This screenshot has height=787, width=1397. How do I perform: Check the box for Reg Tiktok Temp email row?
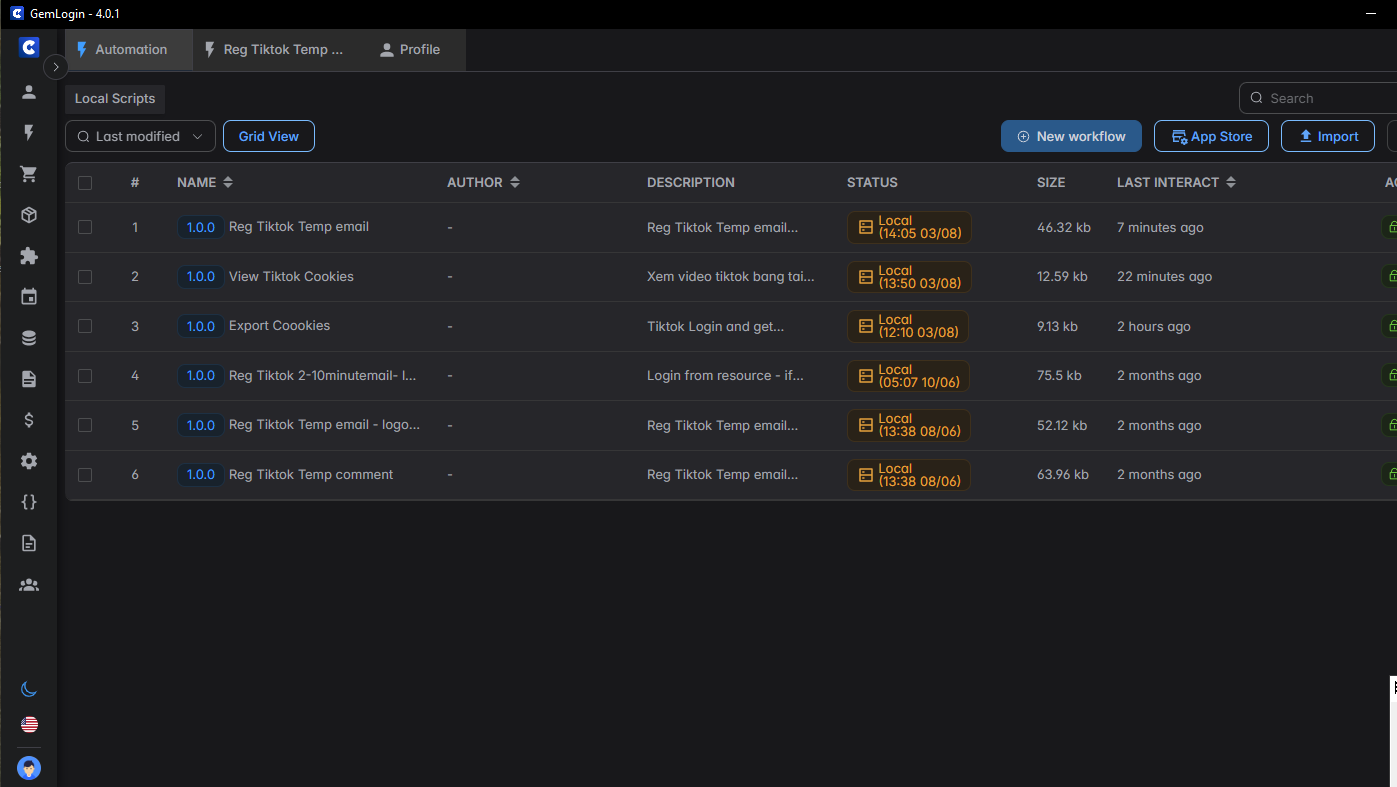[85, 227]
